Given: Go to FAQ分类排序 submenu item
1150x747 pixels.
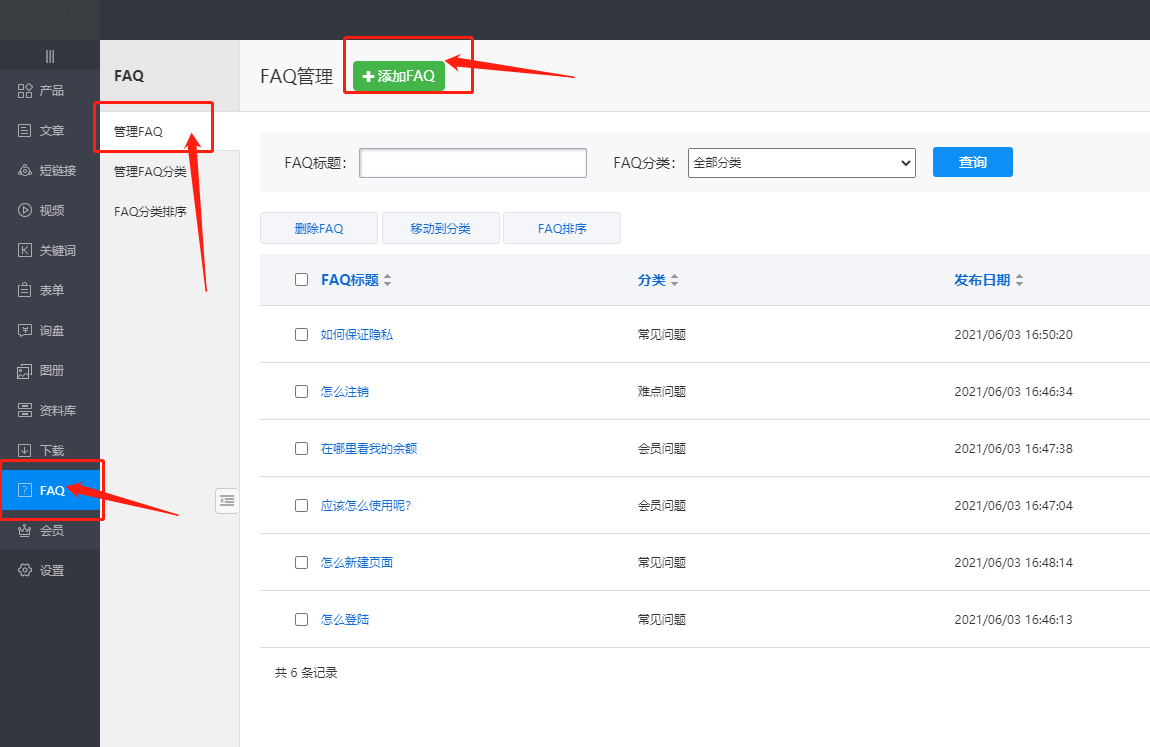Looking at the screenshot, I should [x=150, y=212].
